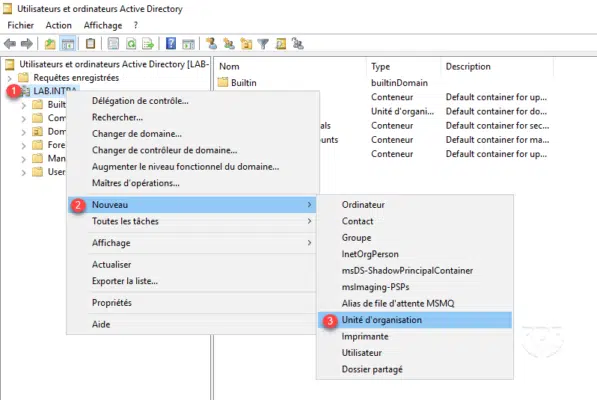Viewport: 597px width, 400px height.
Task: Toggle the Show/Hide console tree icon
Action: click(x=68, y=44)
